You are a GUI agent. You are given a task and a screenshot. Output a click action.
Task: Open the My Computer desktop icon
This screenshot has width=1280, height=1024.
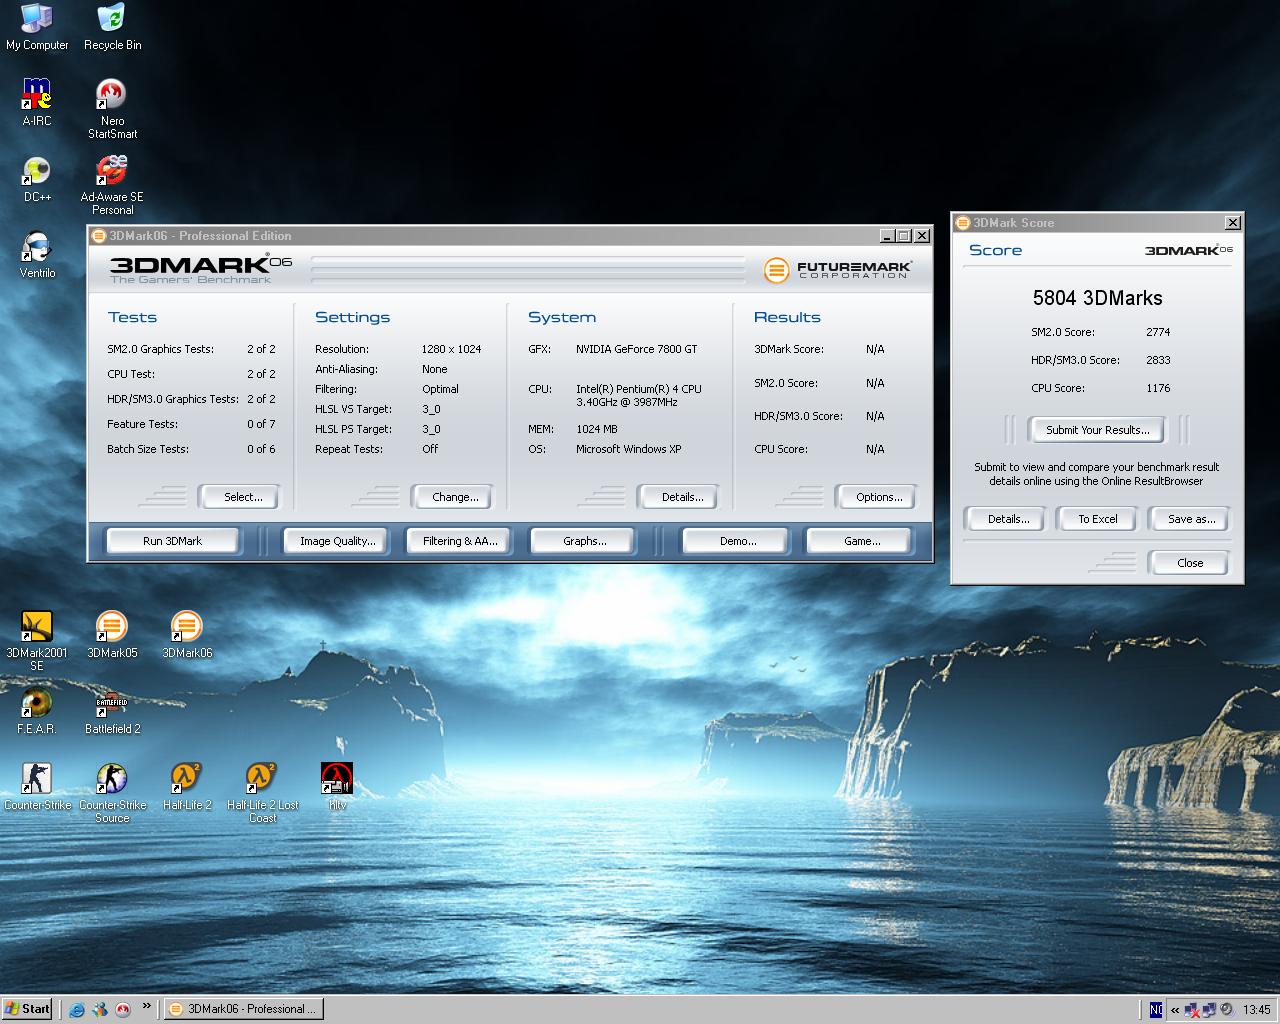click(x=37, y=27)
